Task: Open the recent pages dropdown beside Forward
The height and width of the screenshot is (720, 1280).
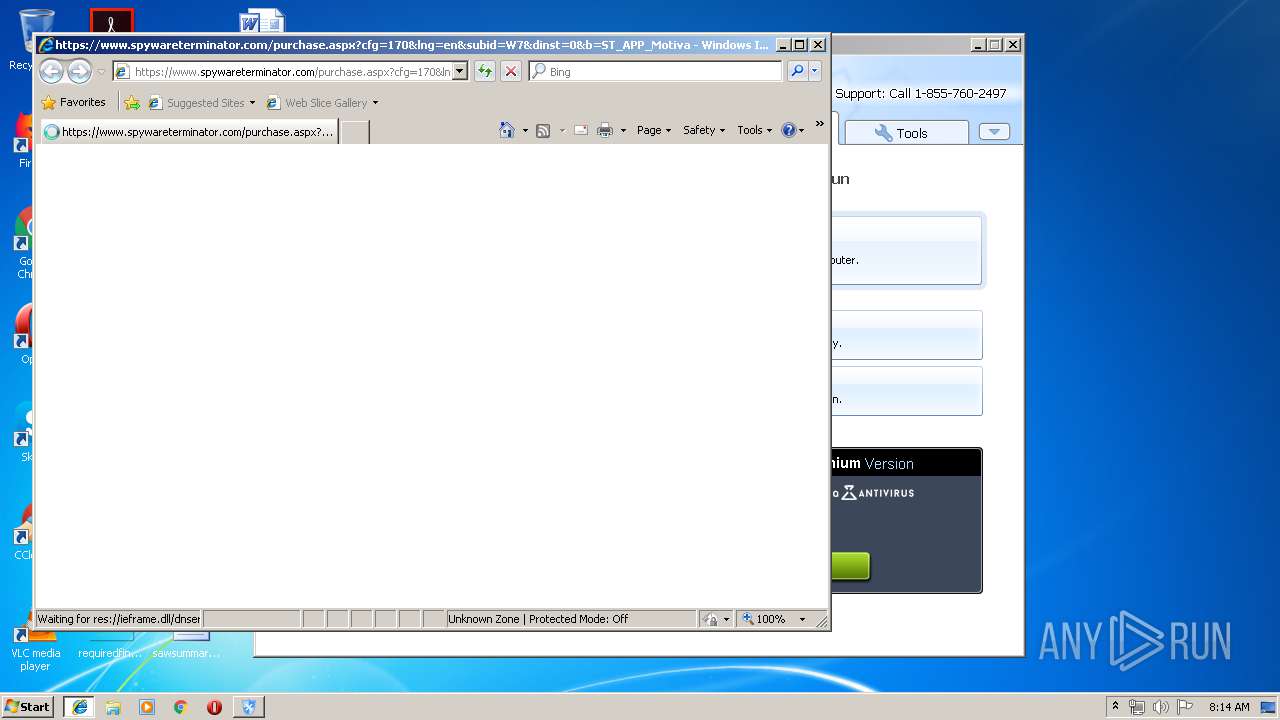Action: (101, 72)
